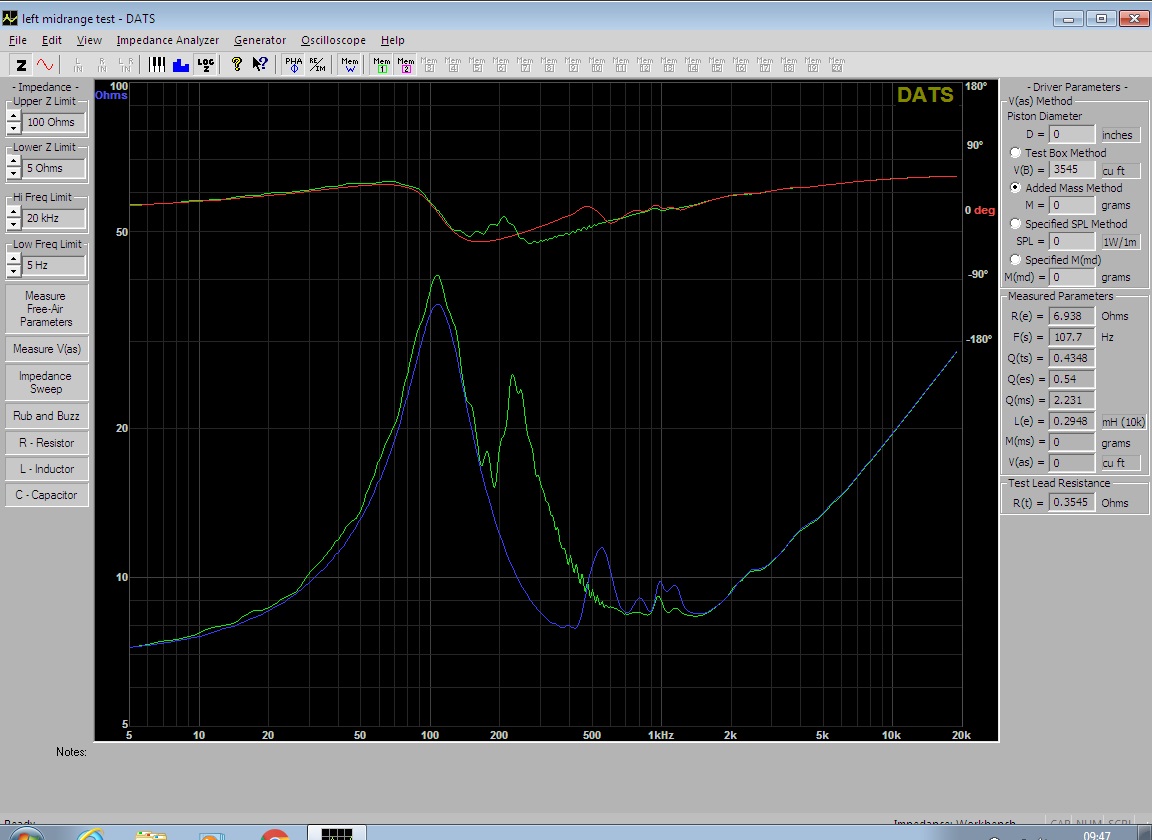Start an Impedance Sweep

point(46,382)
